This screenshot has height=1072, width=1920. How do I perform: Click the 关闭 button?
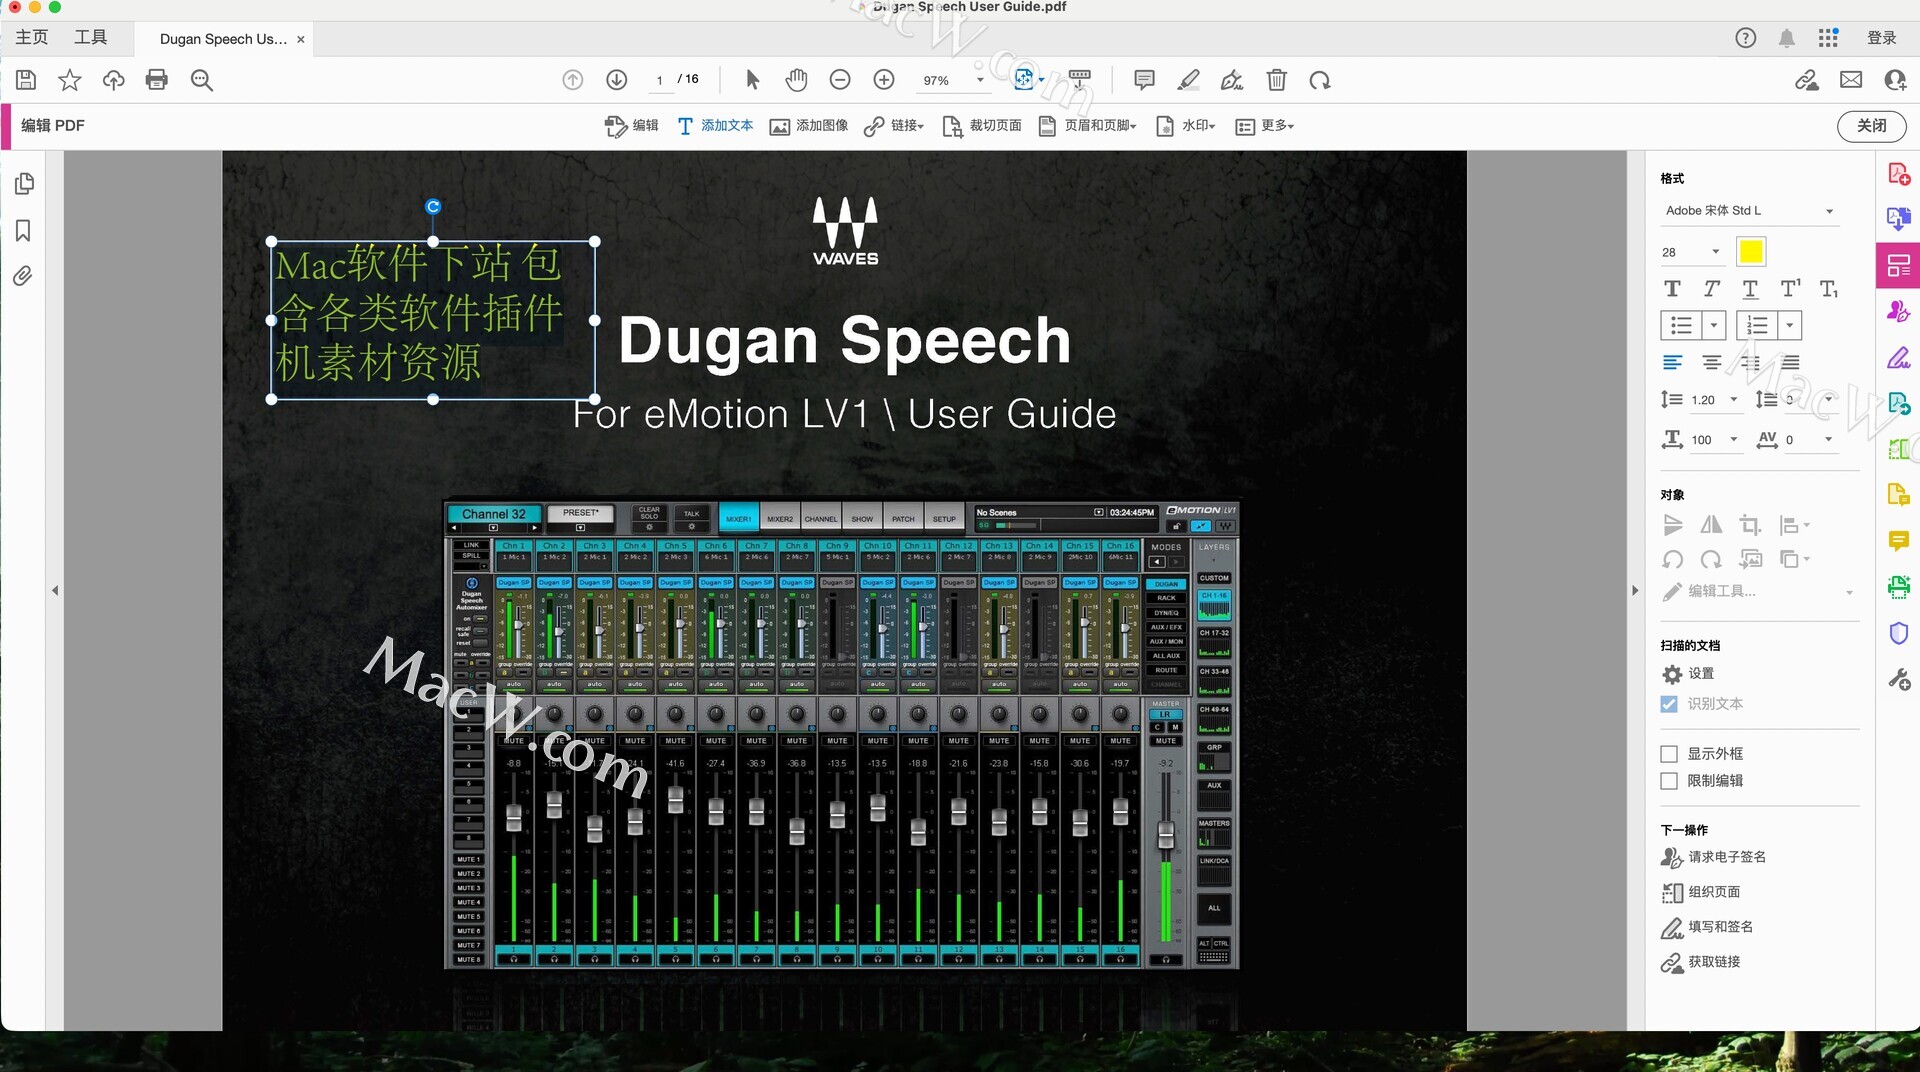coord(1871,126)
